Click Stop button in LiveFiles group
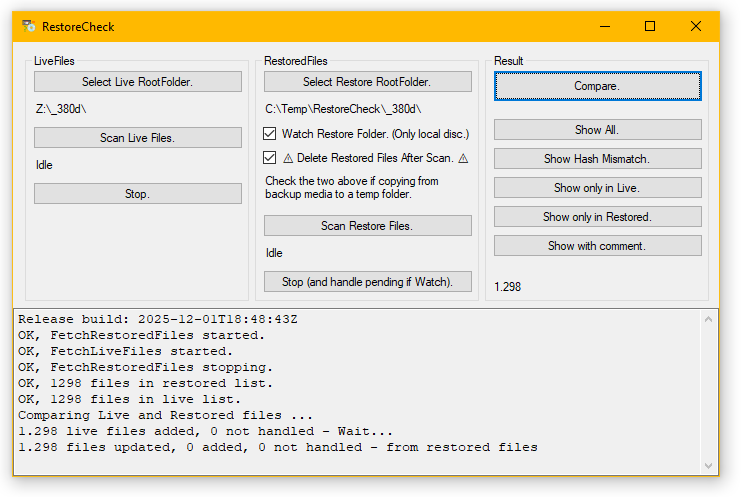The image size is (742, 497). [138, 194]
